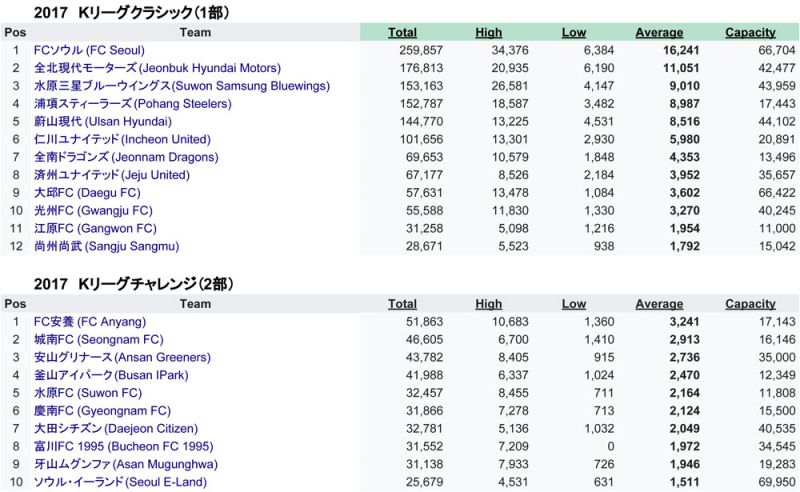Open Incheon United team link
Image resolution: width=800 pixels, height=492 pixels.
tap(122, 139)
